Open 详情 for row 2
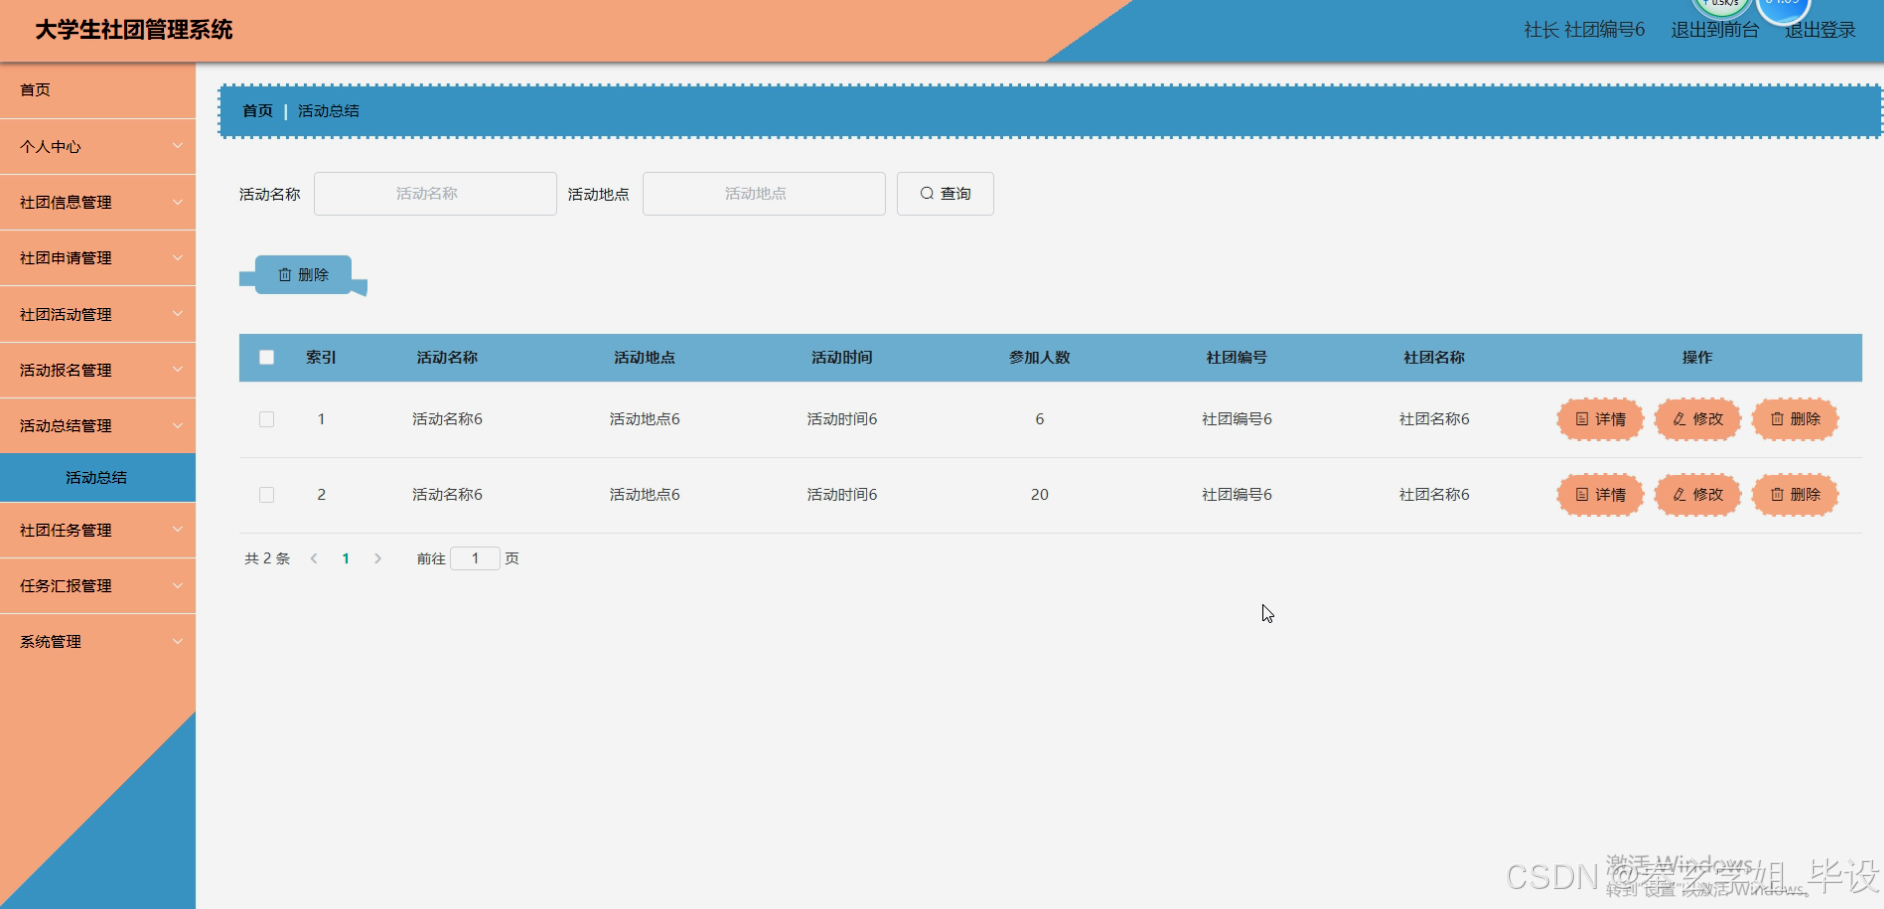This screenshot has width=1884, height=909. click(x=1600, y=495)
